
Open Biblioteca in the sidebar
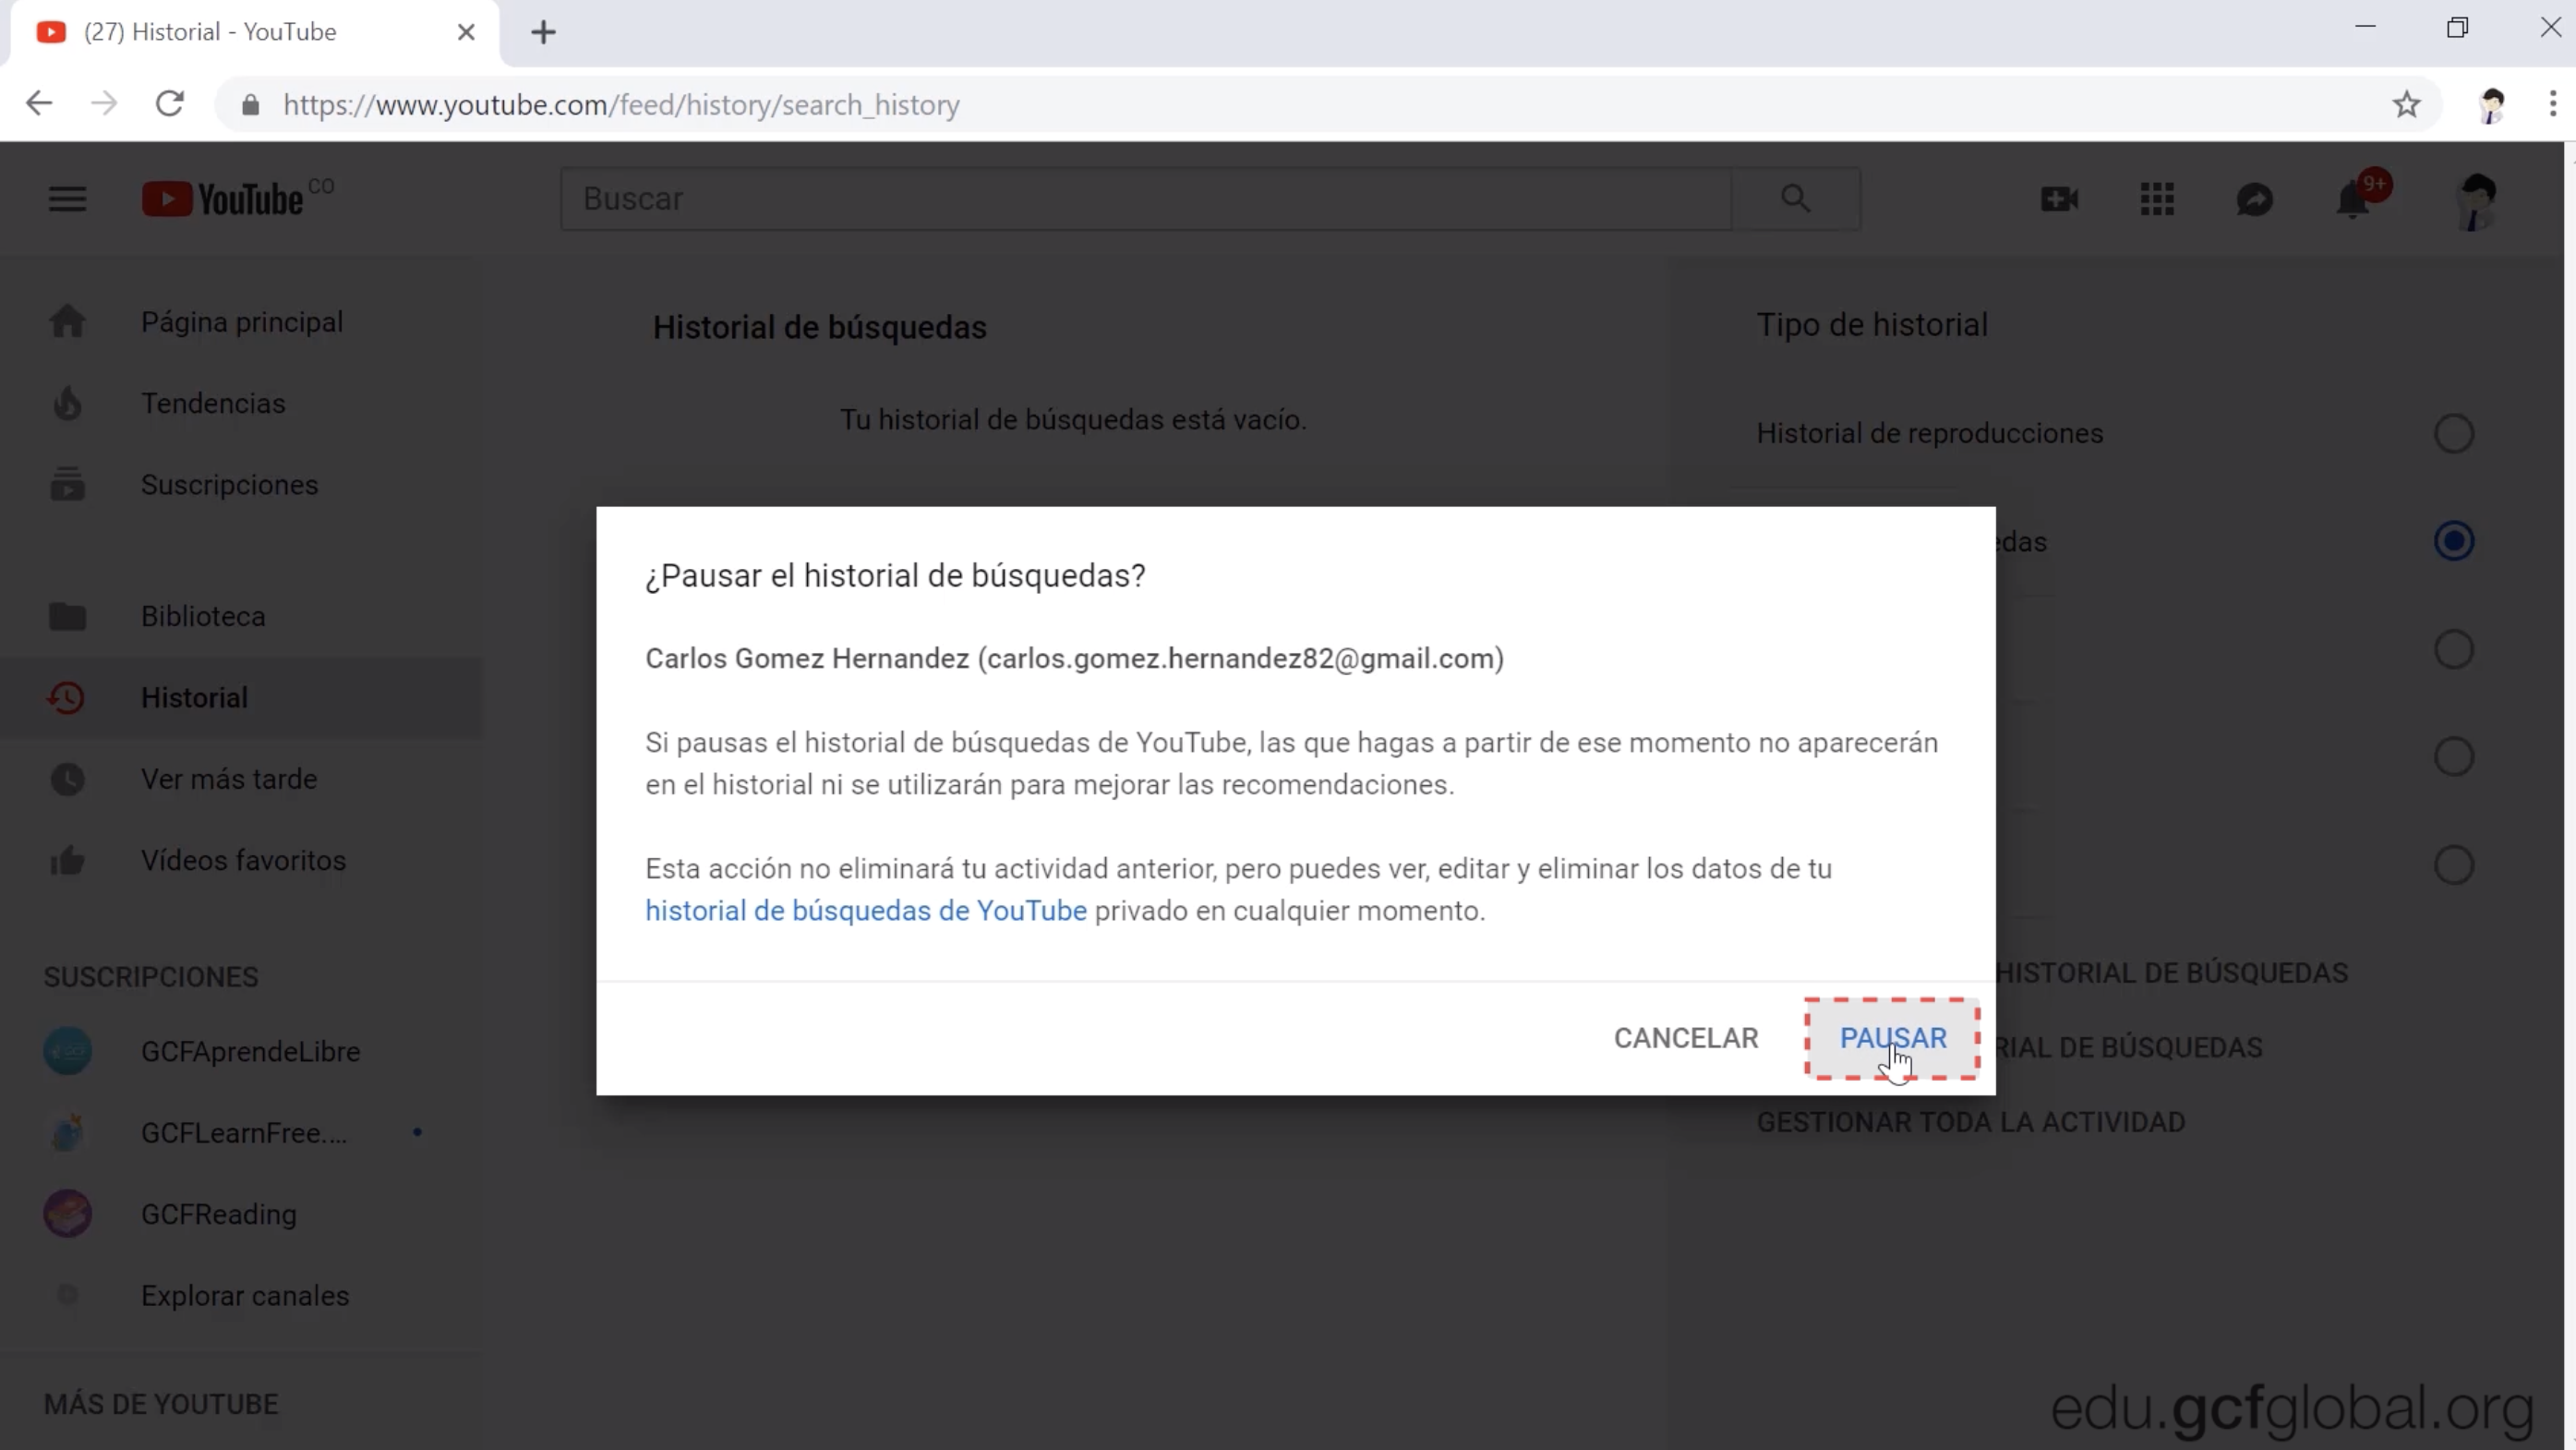[241, 616]
